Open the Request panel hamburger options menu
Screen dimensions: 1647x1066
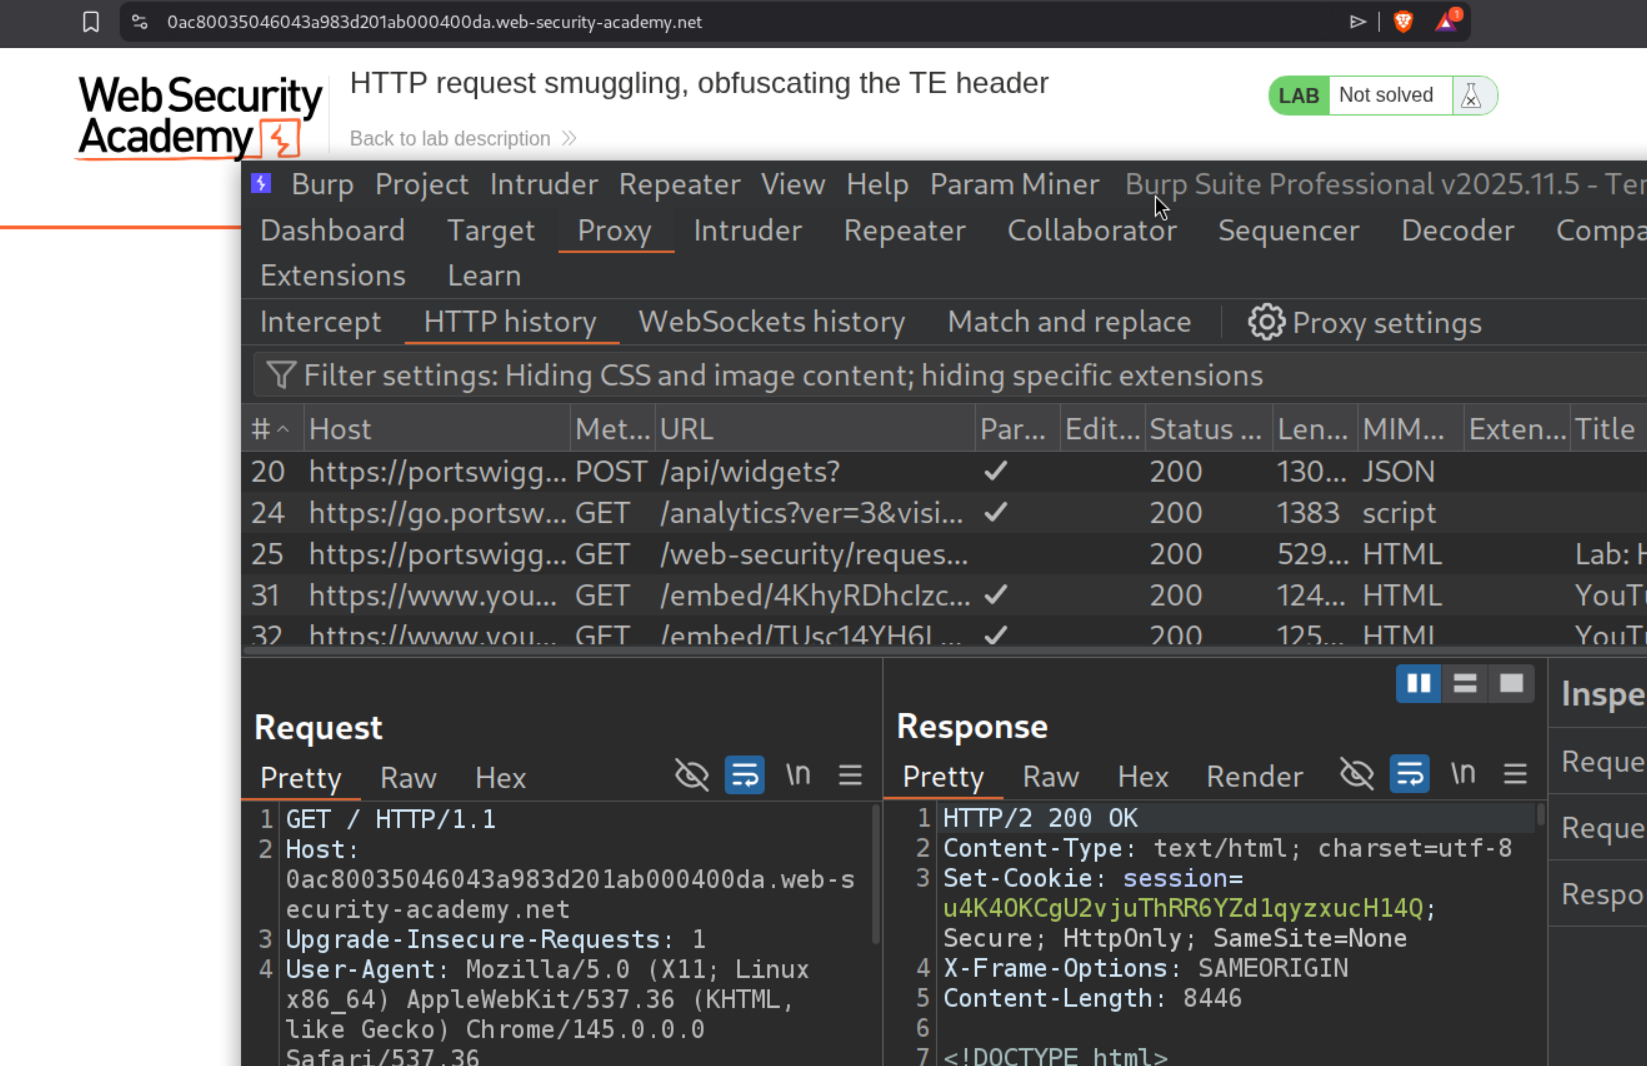tap(850, 775)
